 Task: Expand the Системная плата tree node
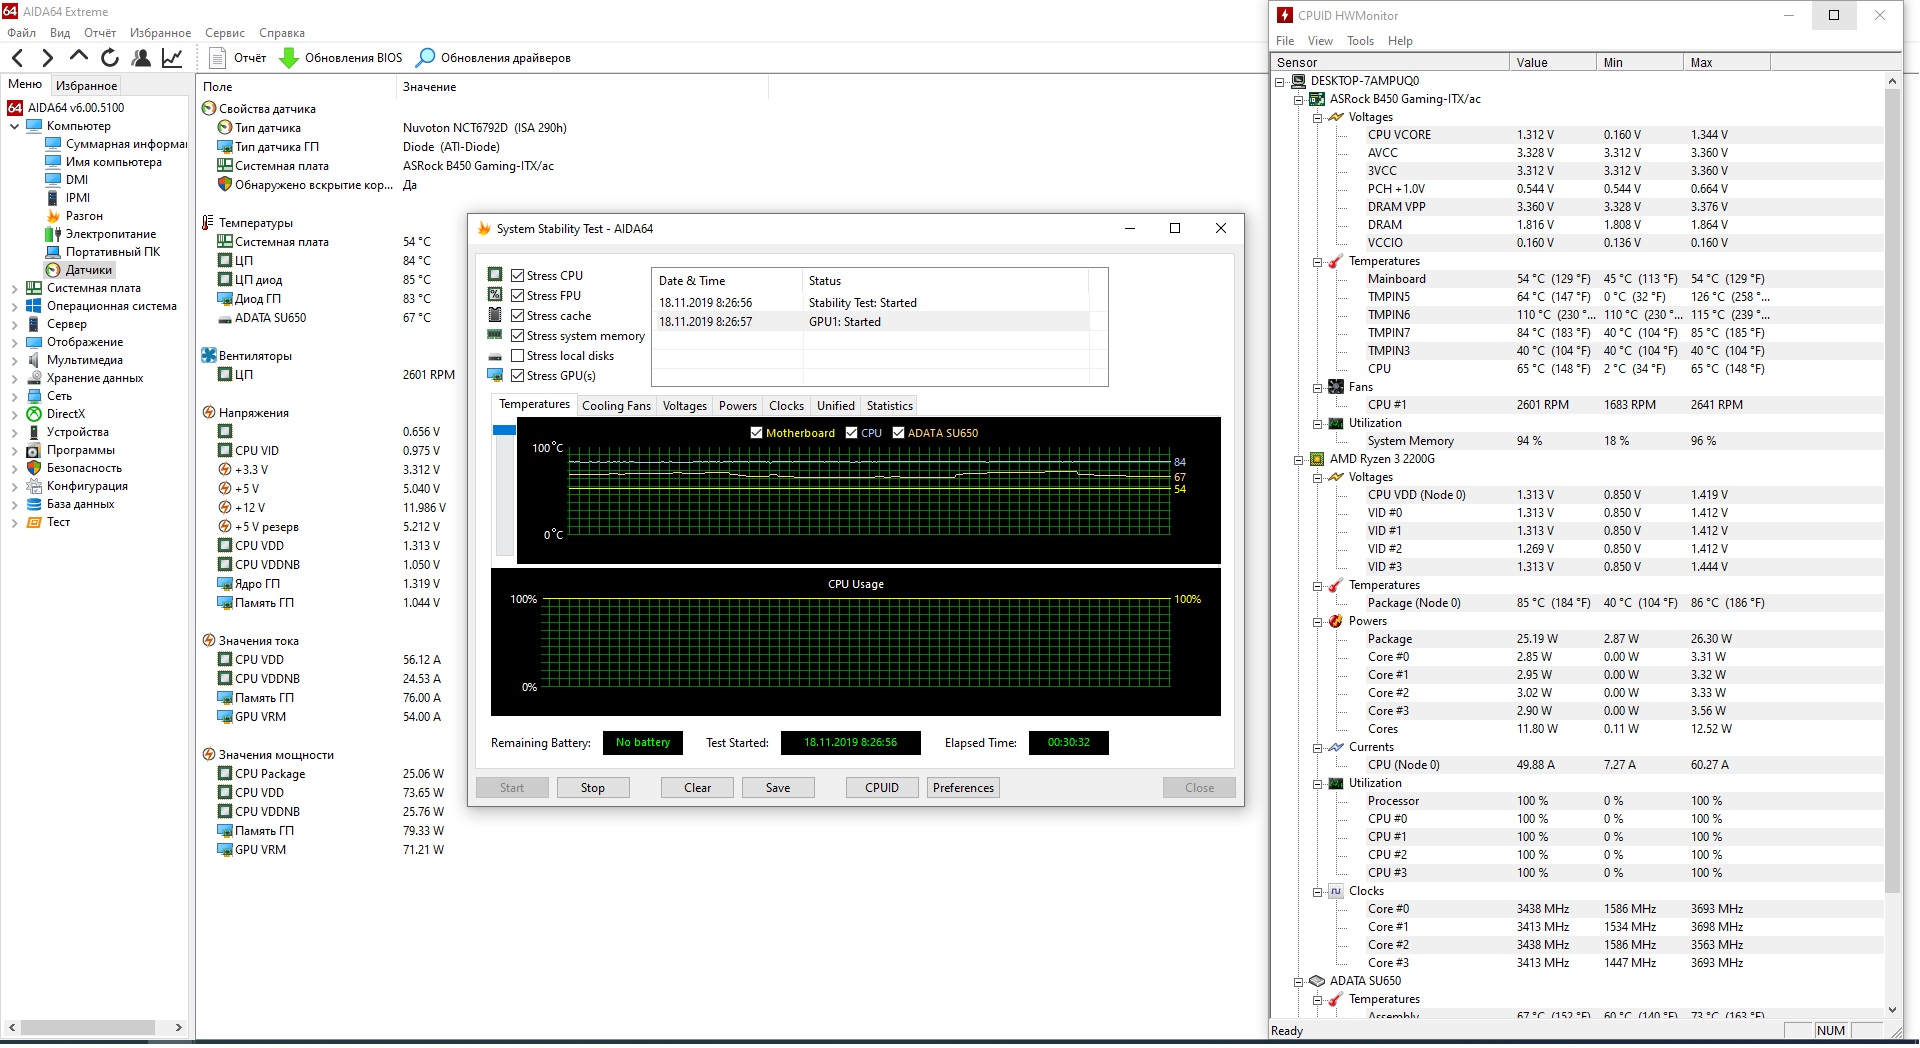(x=15, y=288)
